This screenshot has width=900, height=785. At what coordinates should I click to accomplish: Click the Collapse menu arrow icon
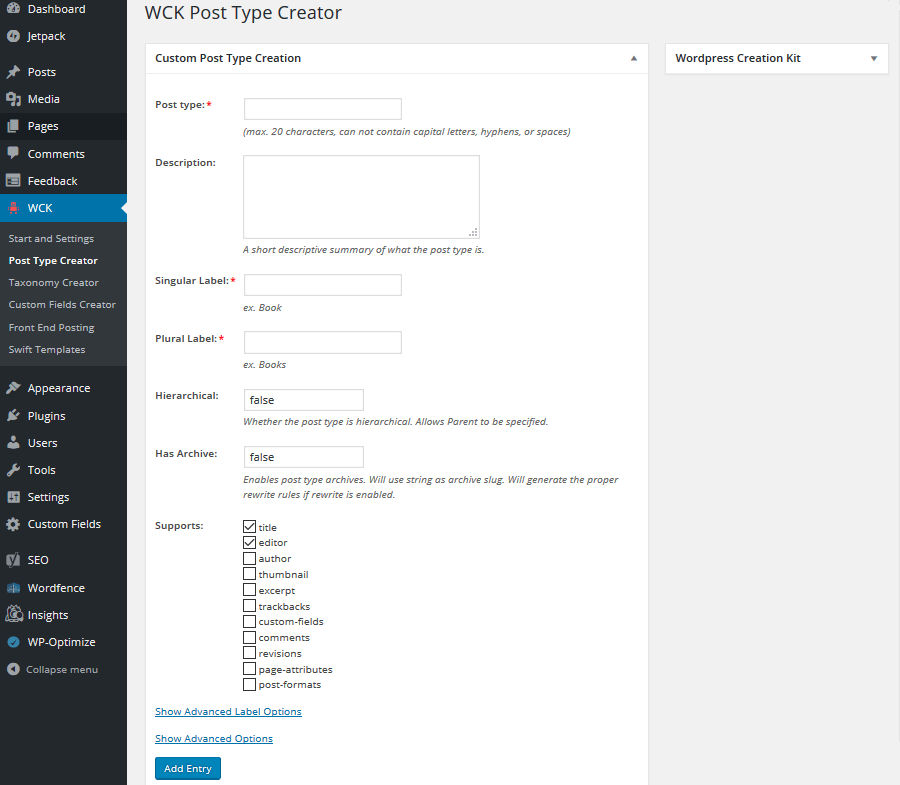[x=13, y=669]
